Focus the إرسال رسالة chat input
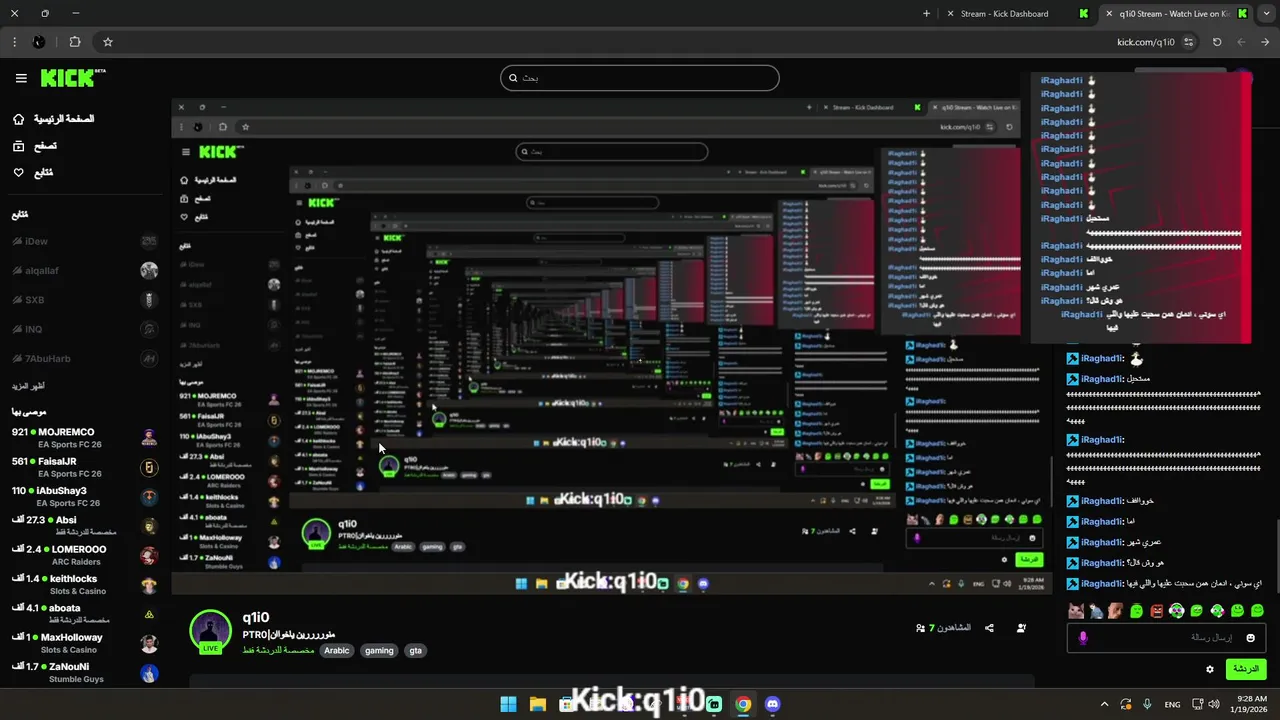The height and width of the screenshot is (720, 1280). 1166,638
